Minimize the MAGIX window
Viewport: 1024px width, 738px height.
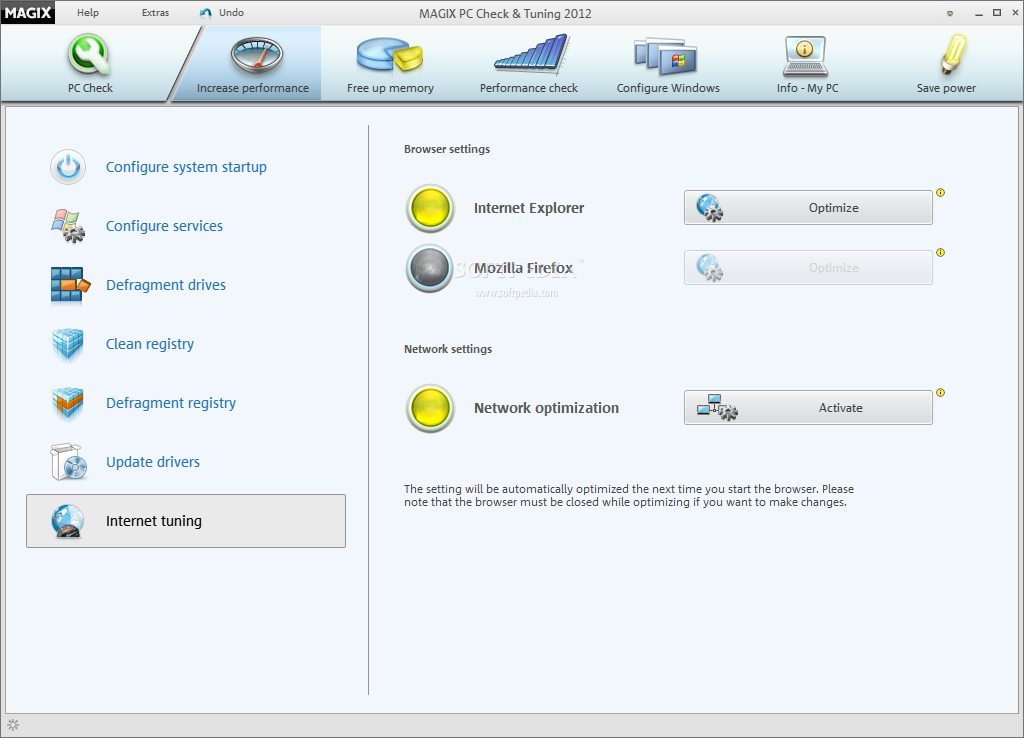click(979, 13)
